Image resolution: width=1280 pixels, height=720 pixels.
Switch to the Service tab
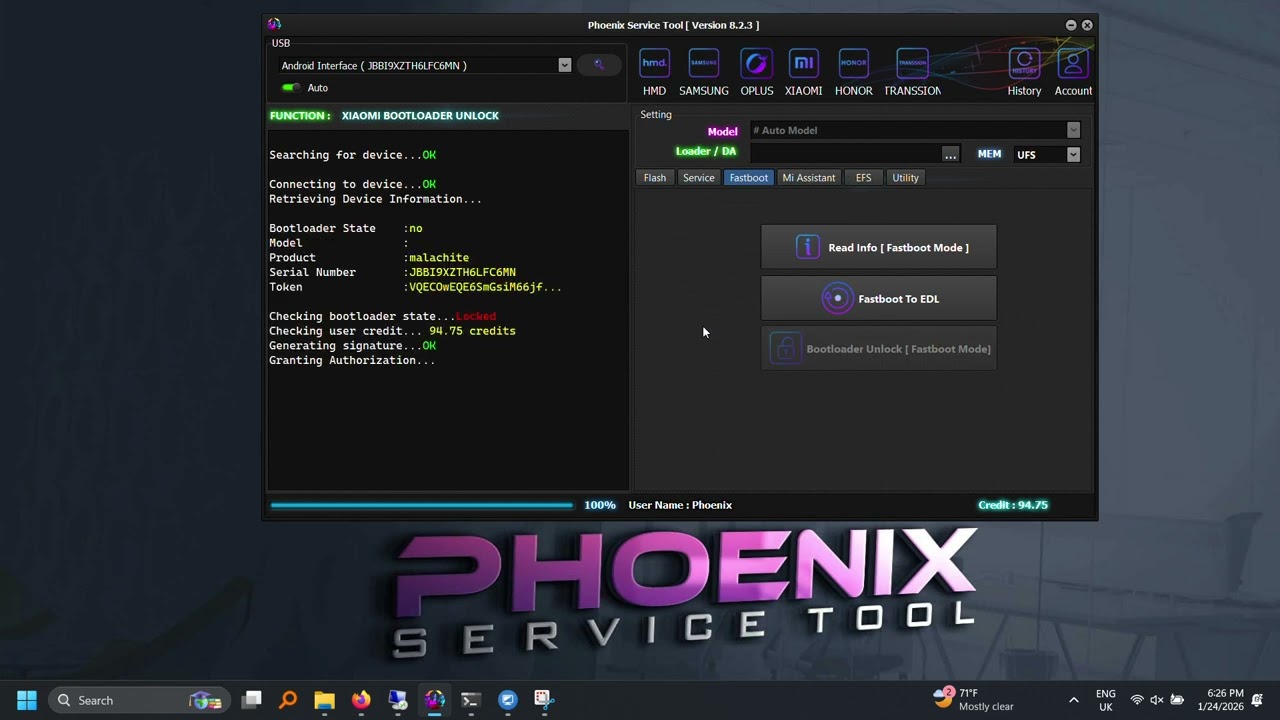coord(699,178)
